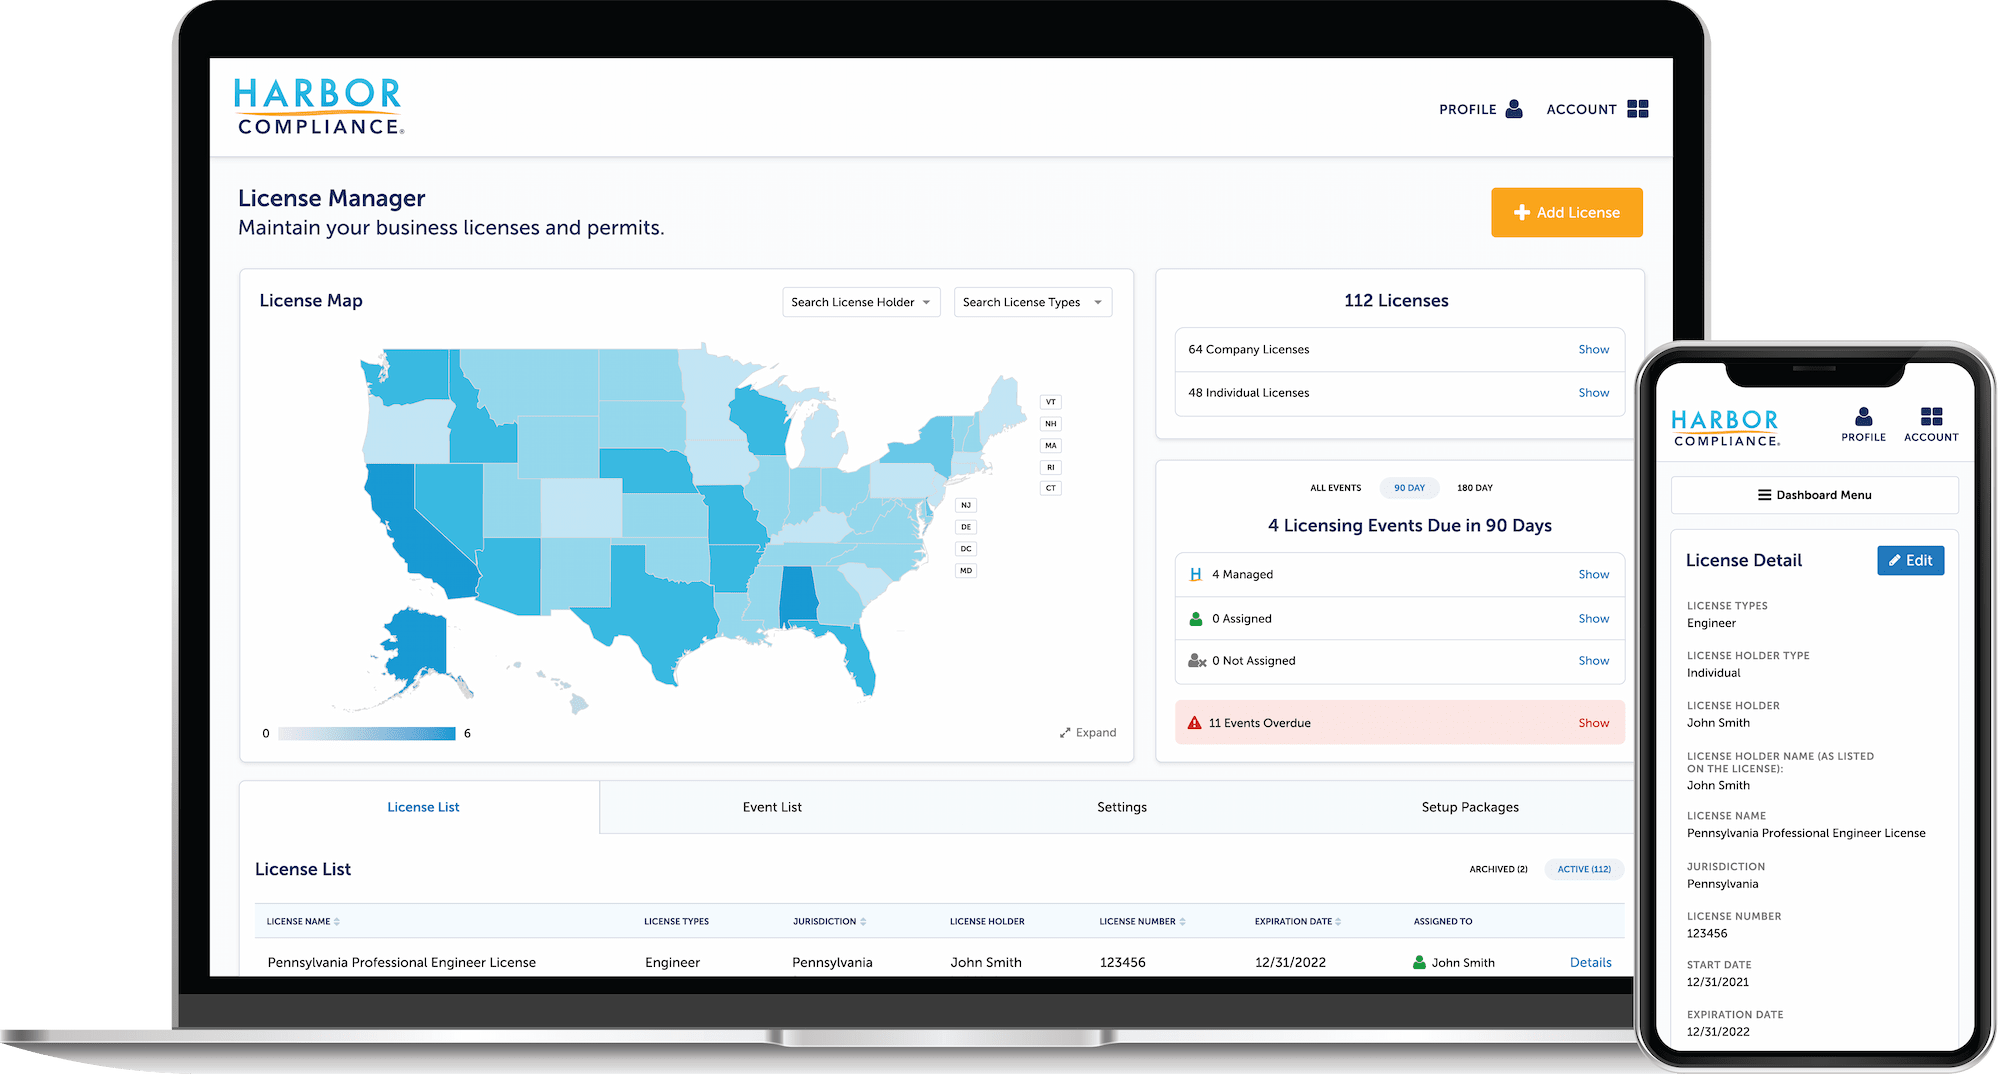Viewport: 2000px width, 1074px height.
Task: Click the Add License button
Action: (1566, 212)
